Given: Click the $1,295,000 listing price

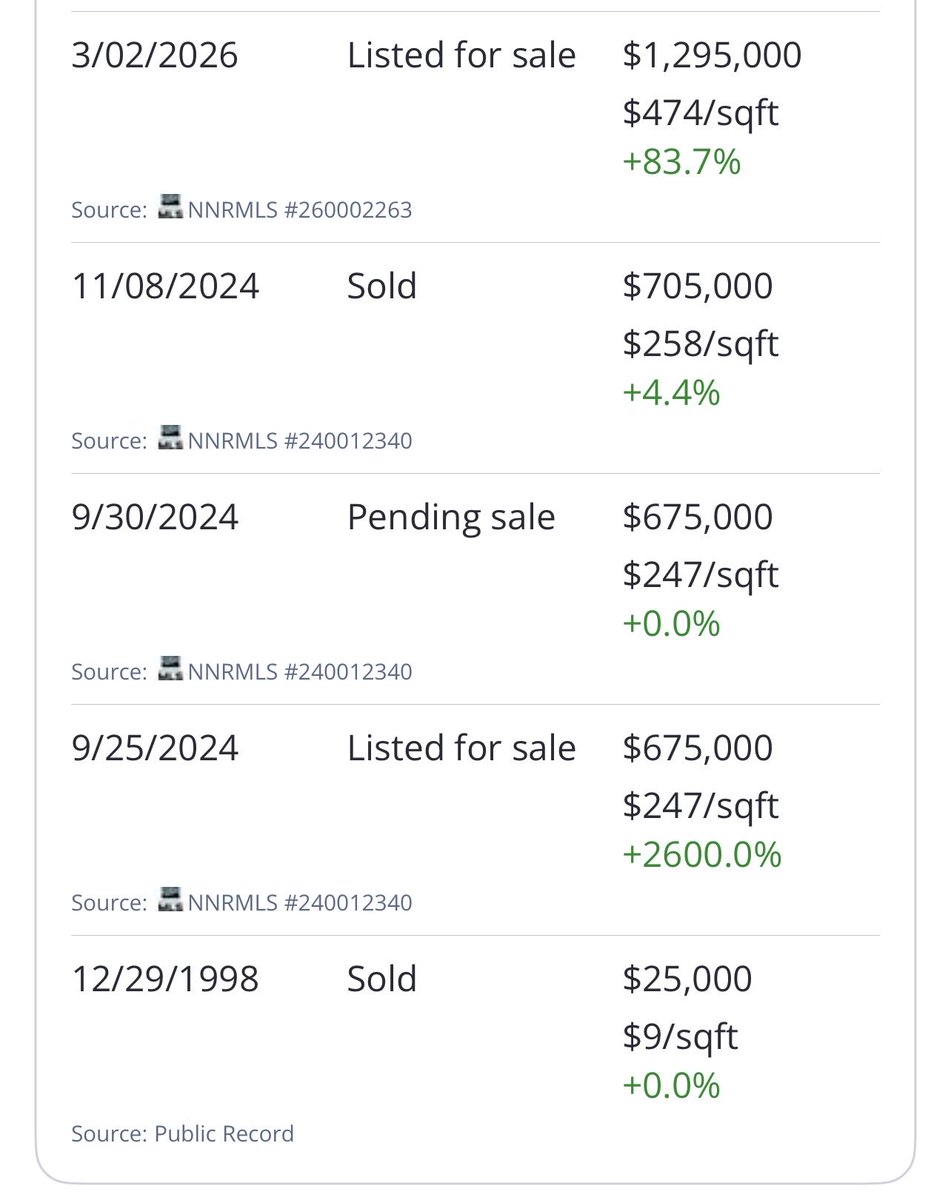Looking at the screenshot, I should (712, 55).
